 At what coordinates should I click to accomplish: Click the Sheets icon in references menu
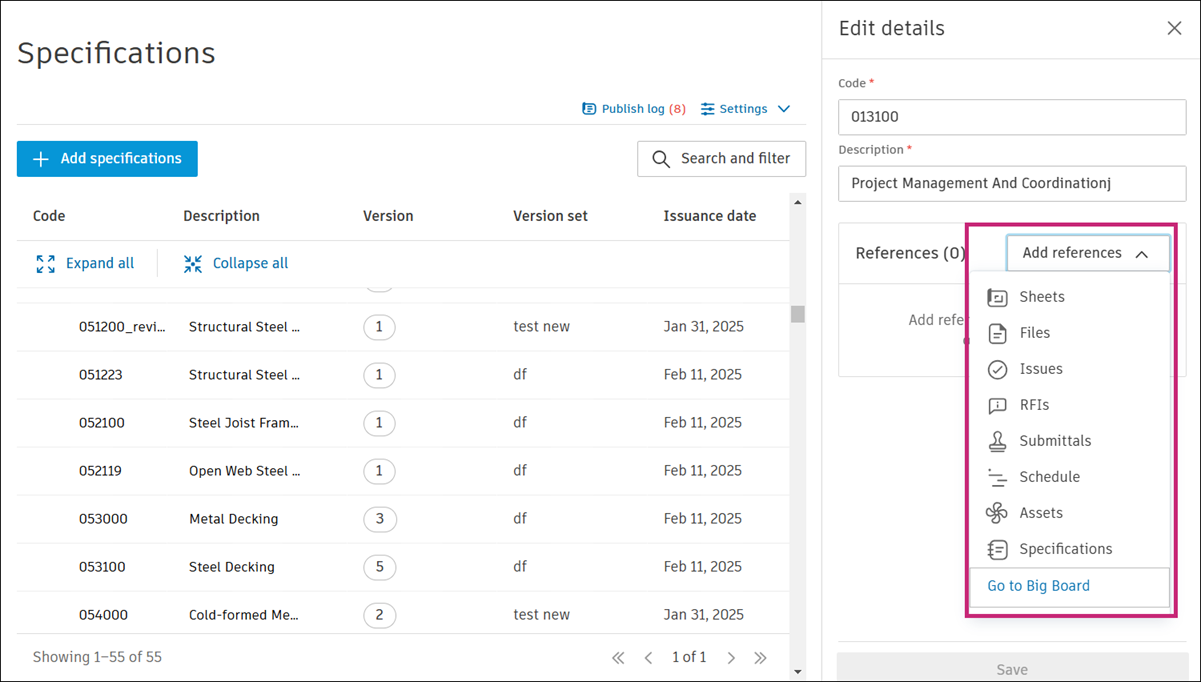997,297
